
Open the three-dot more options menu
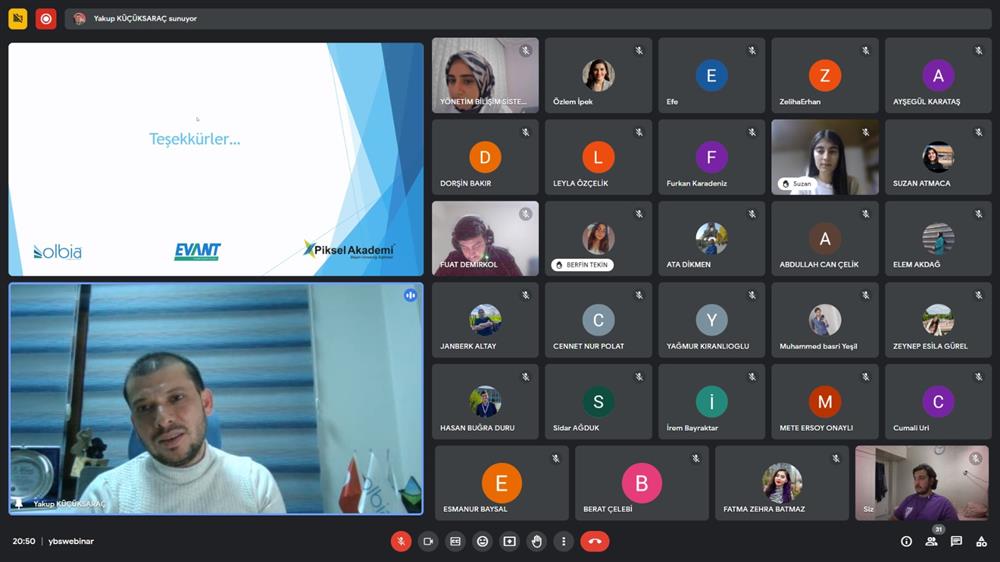click(564, 541)
